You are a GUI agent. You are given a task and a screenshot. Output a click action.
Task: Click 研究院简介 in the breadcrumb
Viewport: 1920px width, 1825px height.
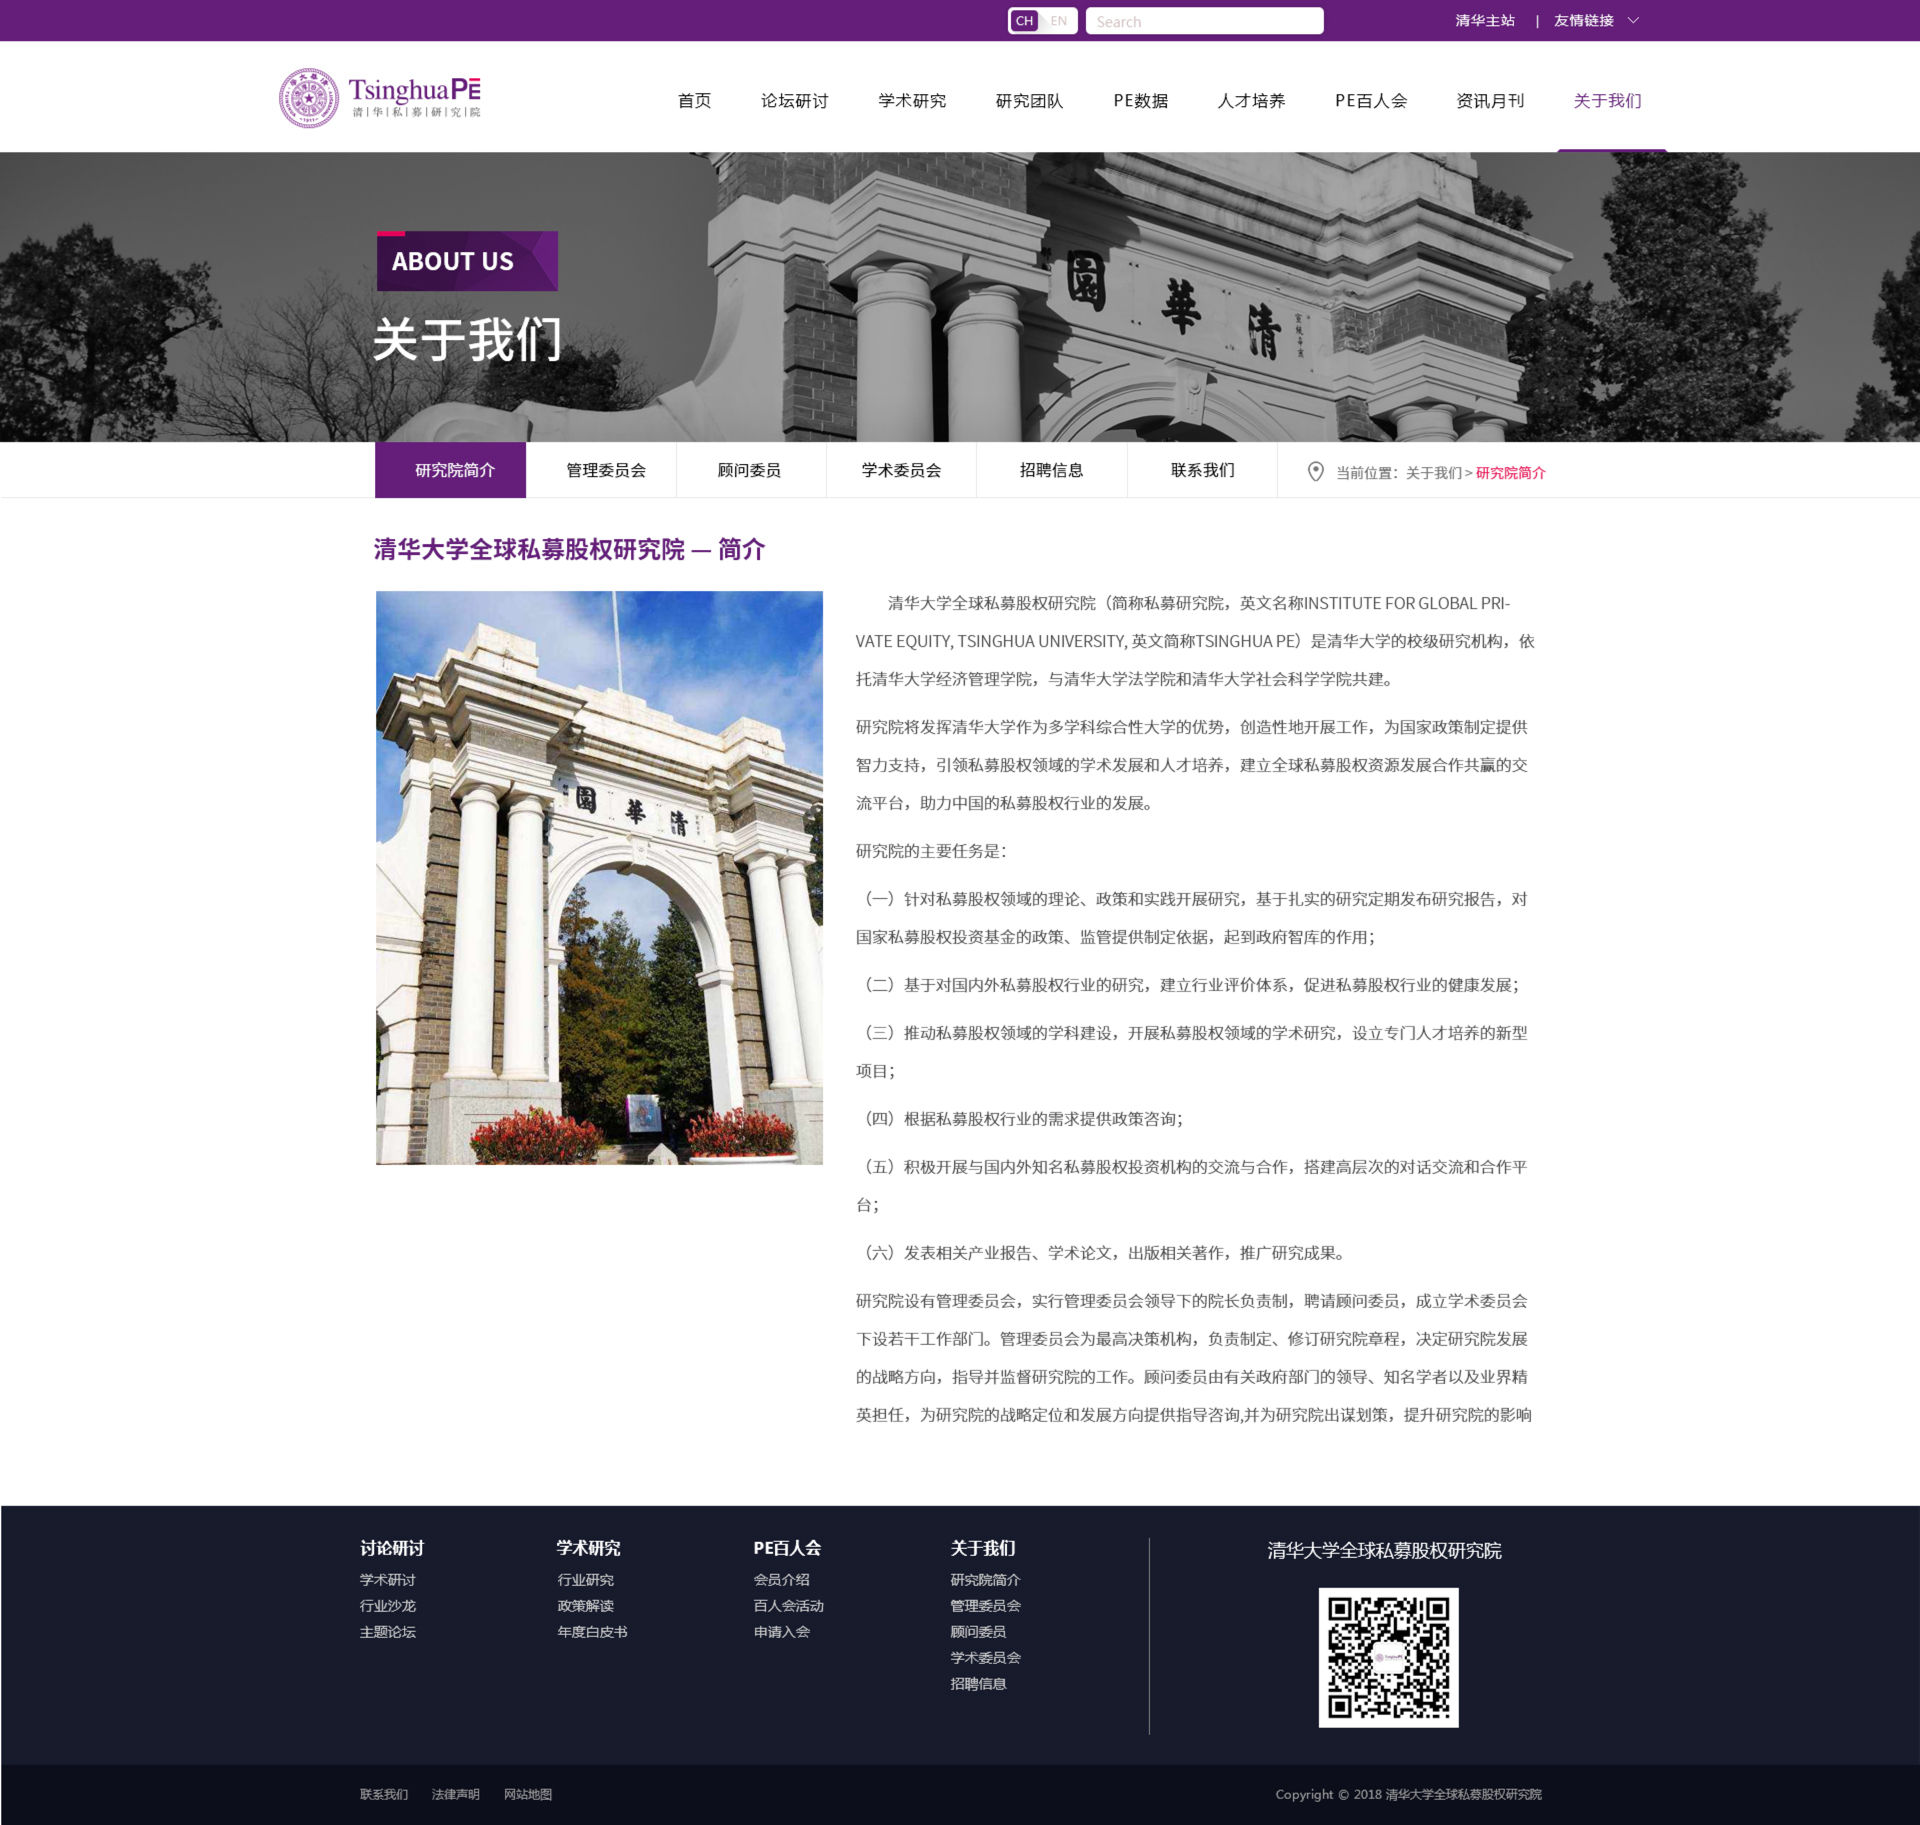(x=1510, y=473)
